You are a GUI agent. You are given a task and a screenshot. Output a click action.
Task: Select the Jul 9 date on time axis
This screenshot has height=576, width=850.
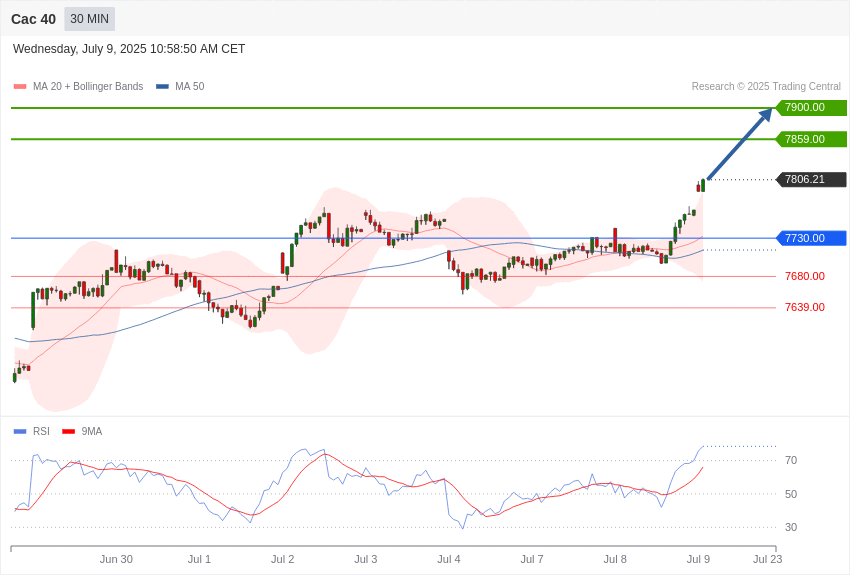coord(698,559)
